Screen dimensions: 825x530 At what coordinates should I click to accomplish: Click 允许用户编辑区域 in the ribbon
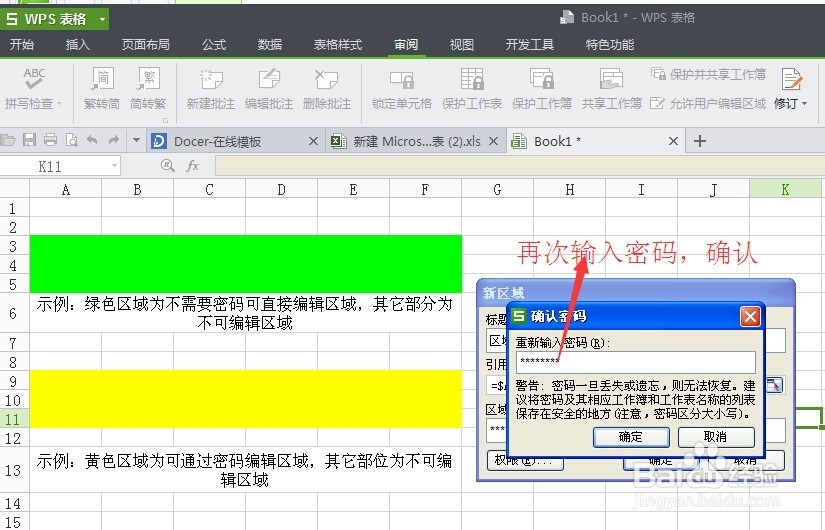pyautogui.click(x=708, y=103)
